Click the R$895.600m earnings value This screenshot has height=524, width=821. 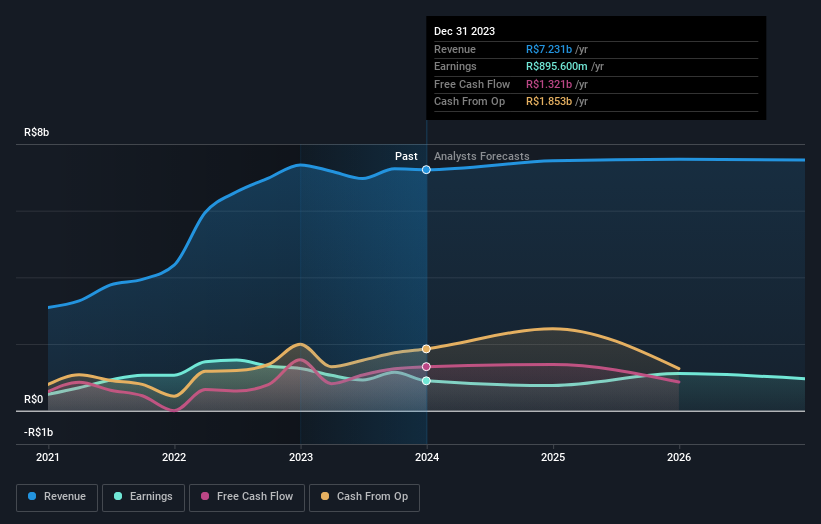pos(557,66)
